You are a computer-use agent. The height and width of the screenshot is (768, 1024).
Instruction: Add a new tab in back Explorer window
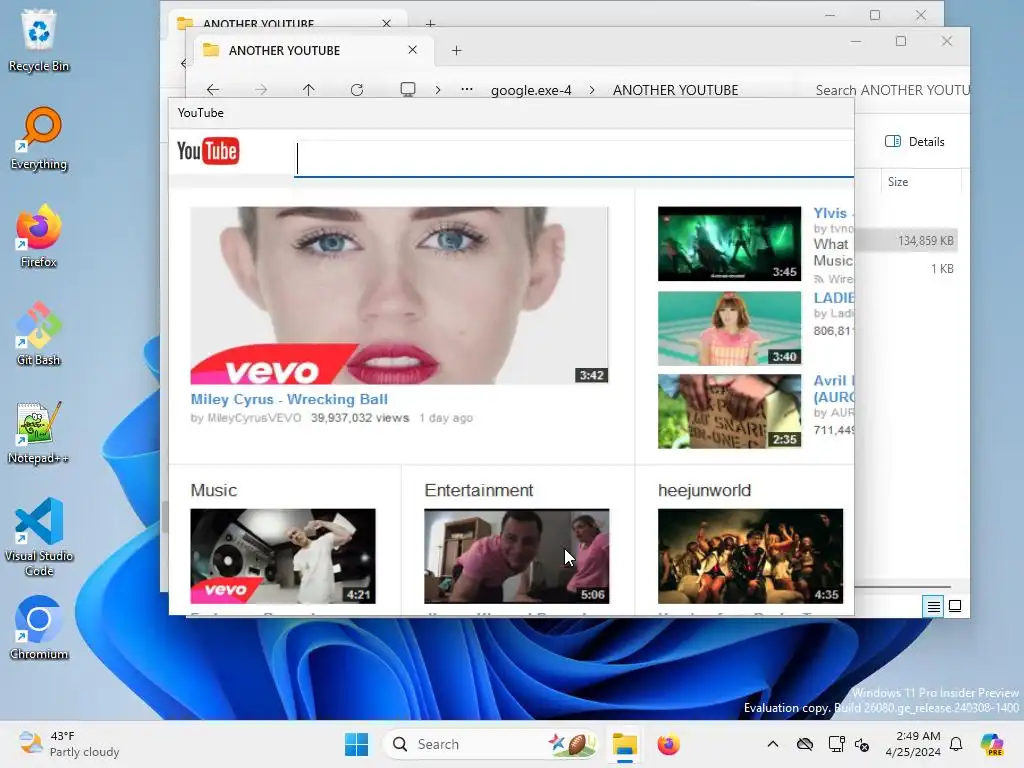(x=430, y=24)
